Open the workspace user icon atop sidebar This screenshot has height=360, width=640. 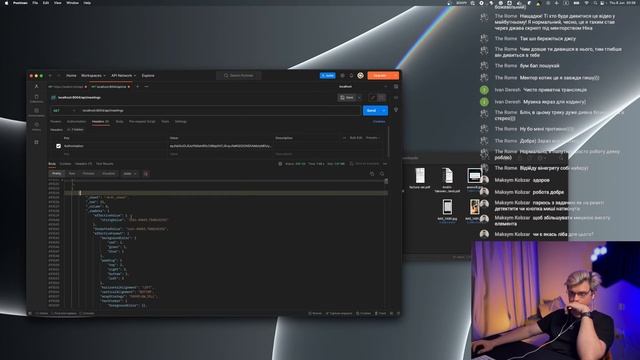click(36, 87)
